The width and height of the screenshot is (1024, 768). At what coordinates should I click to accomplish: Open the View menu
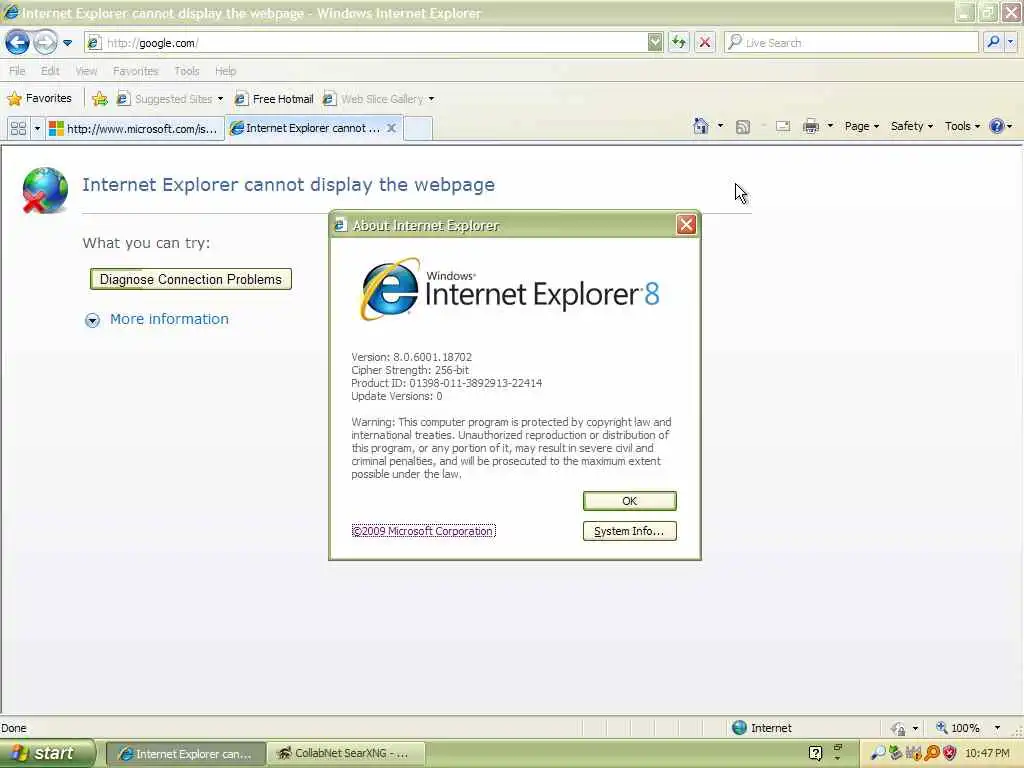[86, 71]
